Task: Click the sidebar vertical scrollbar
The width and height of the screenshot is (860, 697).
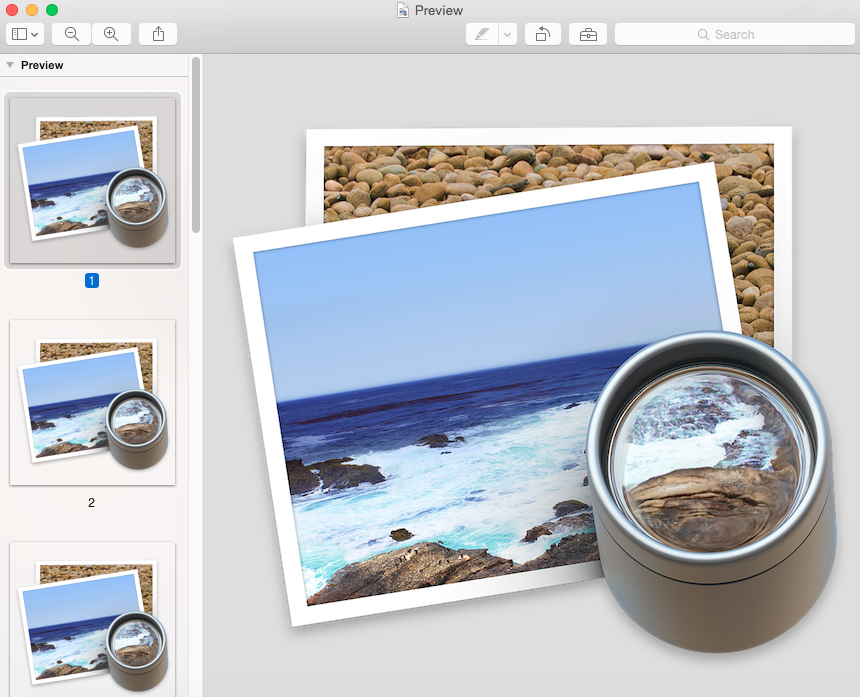Action: click(196, 145)
